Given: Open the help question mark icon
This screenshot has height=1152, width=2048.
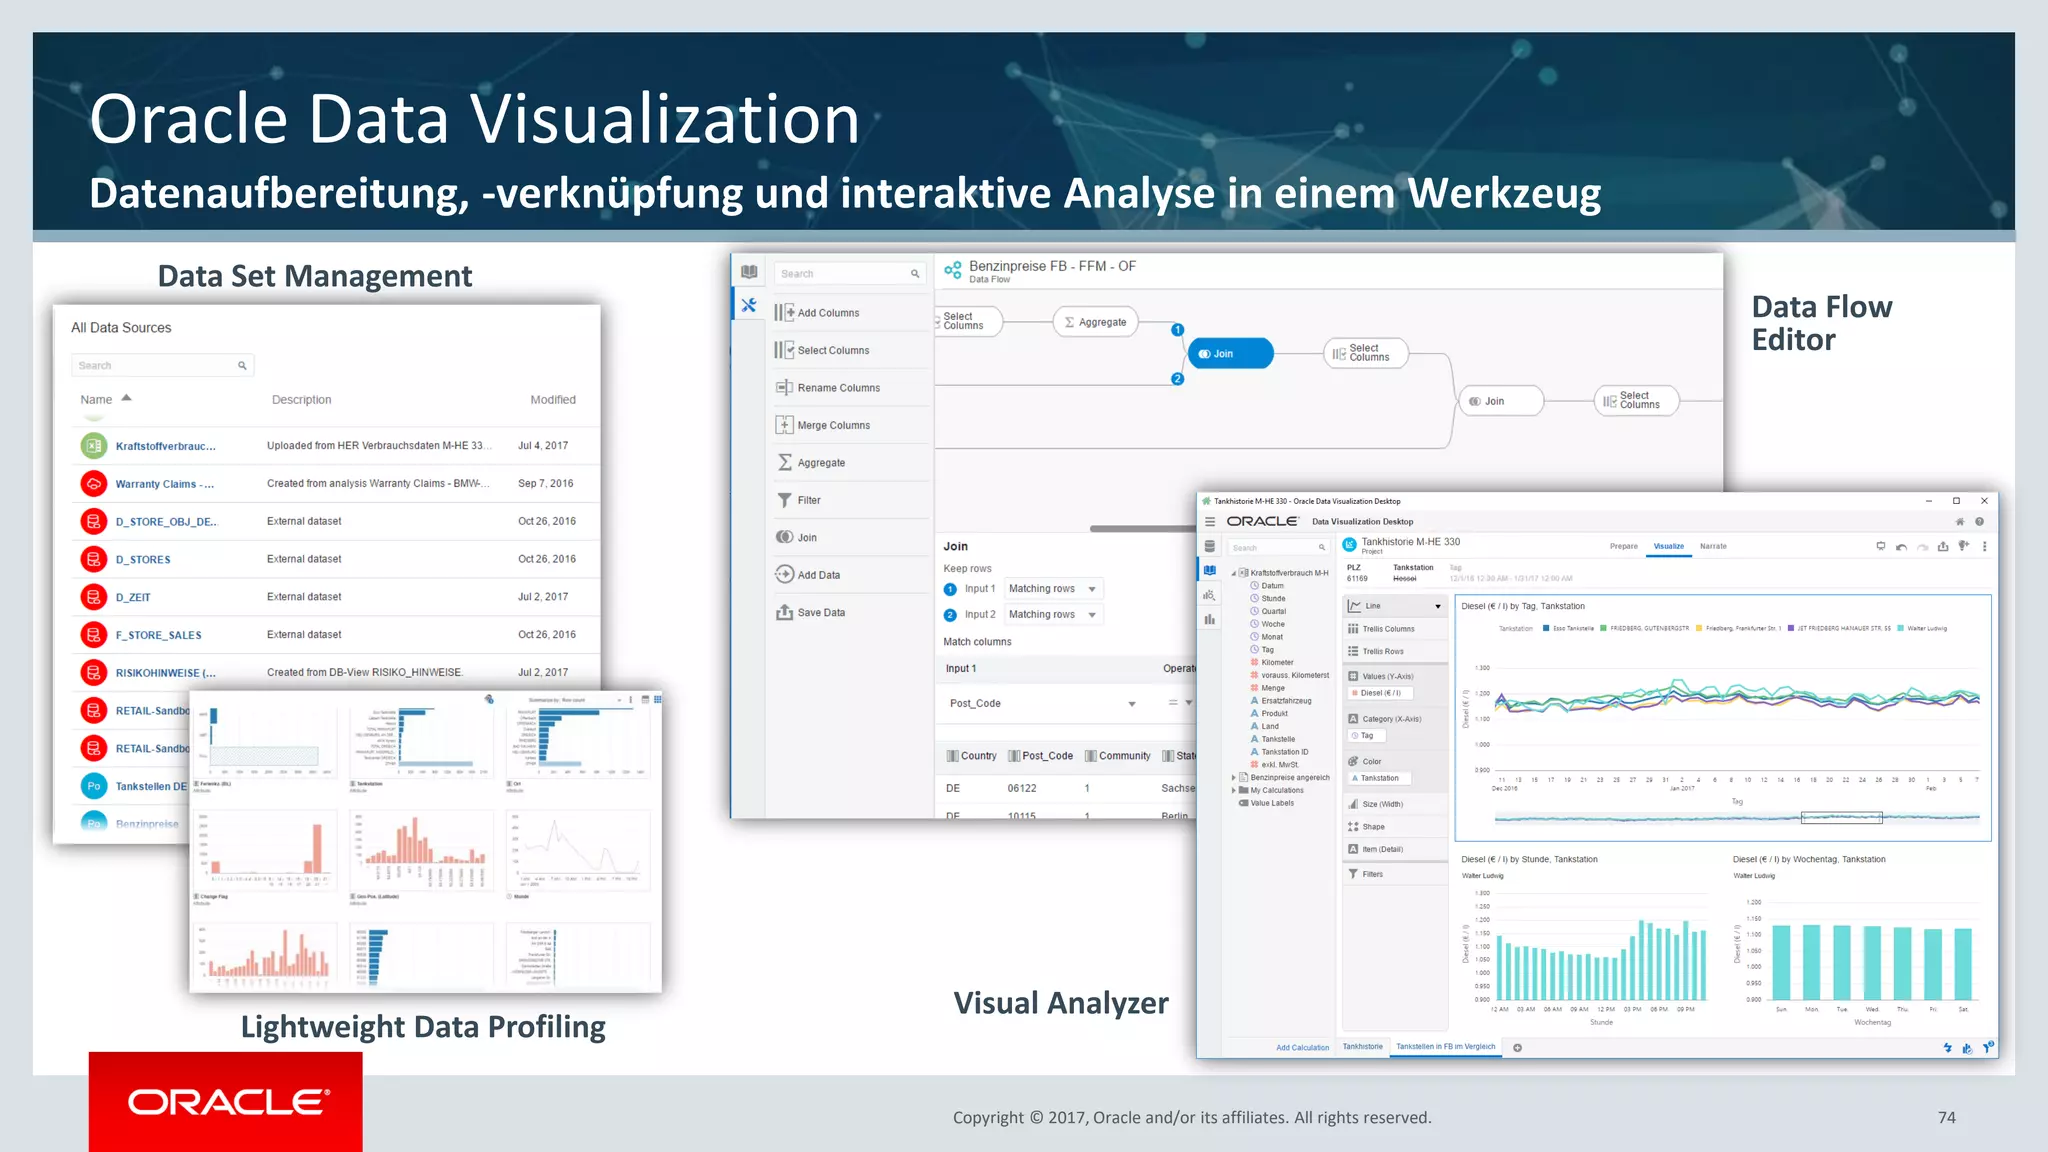Looking at the screenshot, I should click(x=1979, y=521).
